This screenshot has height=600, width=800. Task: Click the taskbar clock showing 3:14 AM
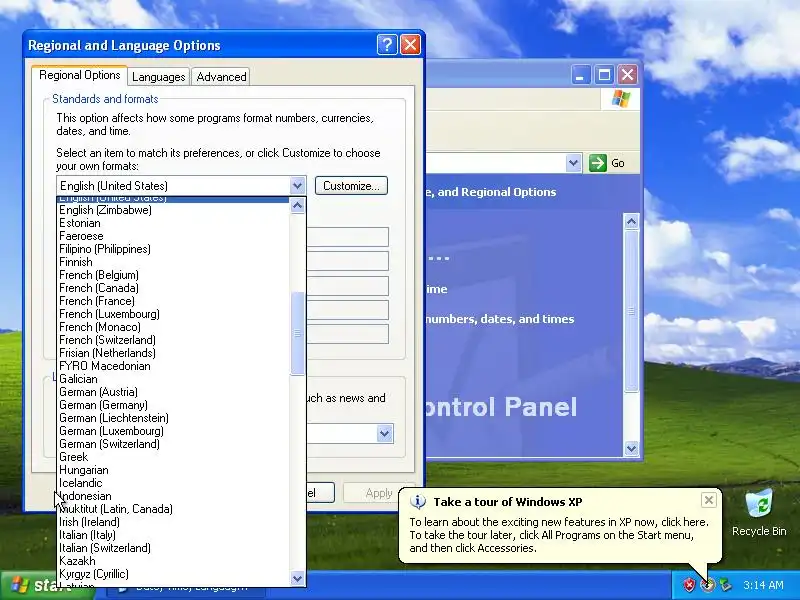[763, 585]
